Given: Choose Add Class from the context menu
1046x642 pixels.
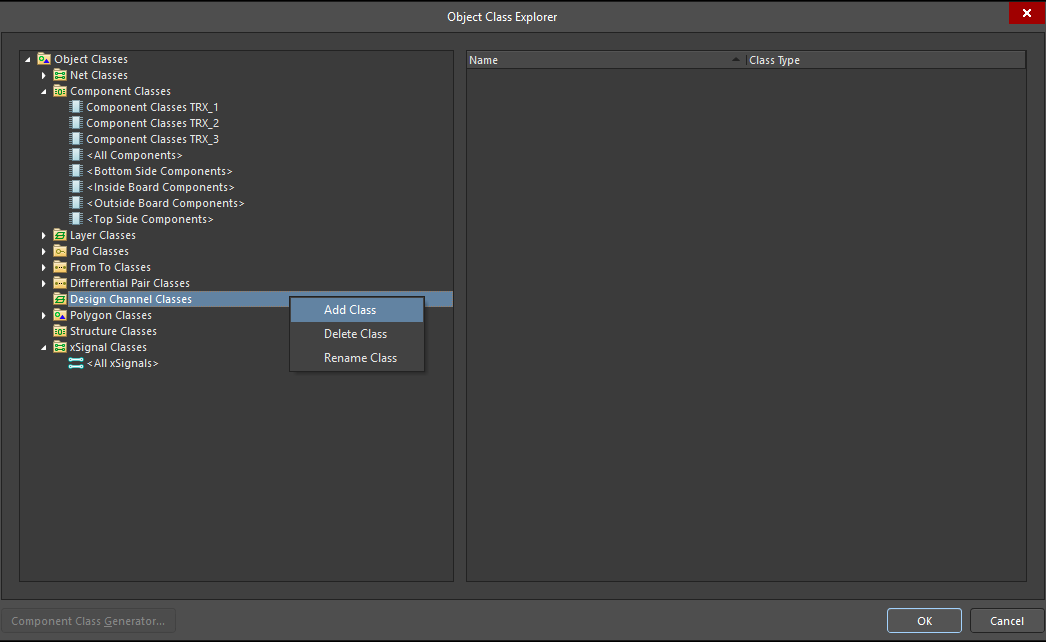Looking at the screenshot, I should tap(349, 309).
